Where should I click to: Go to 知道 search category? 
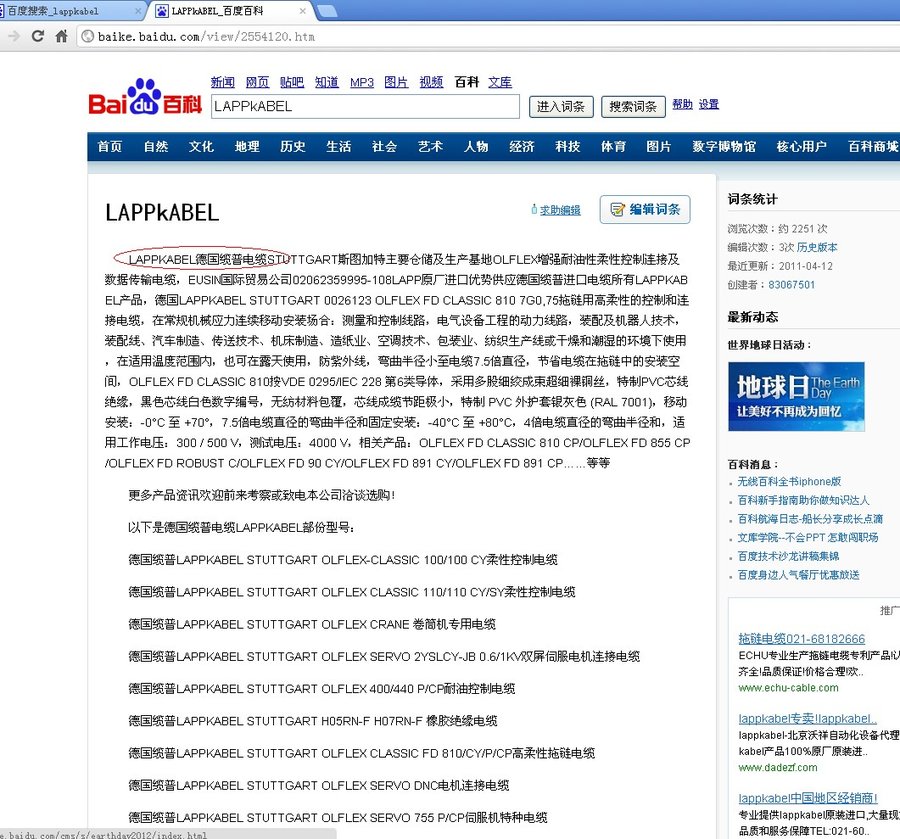[327, 82]
